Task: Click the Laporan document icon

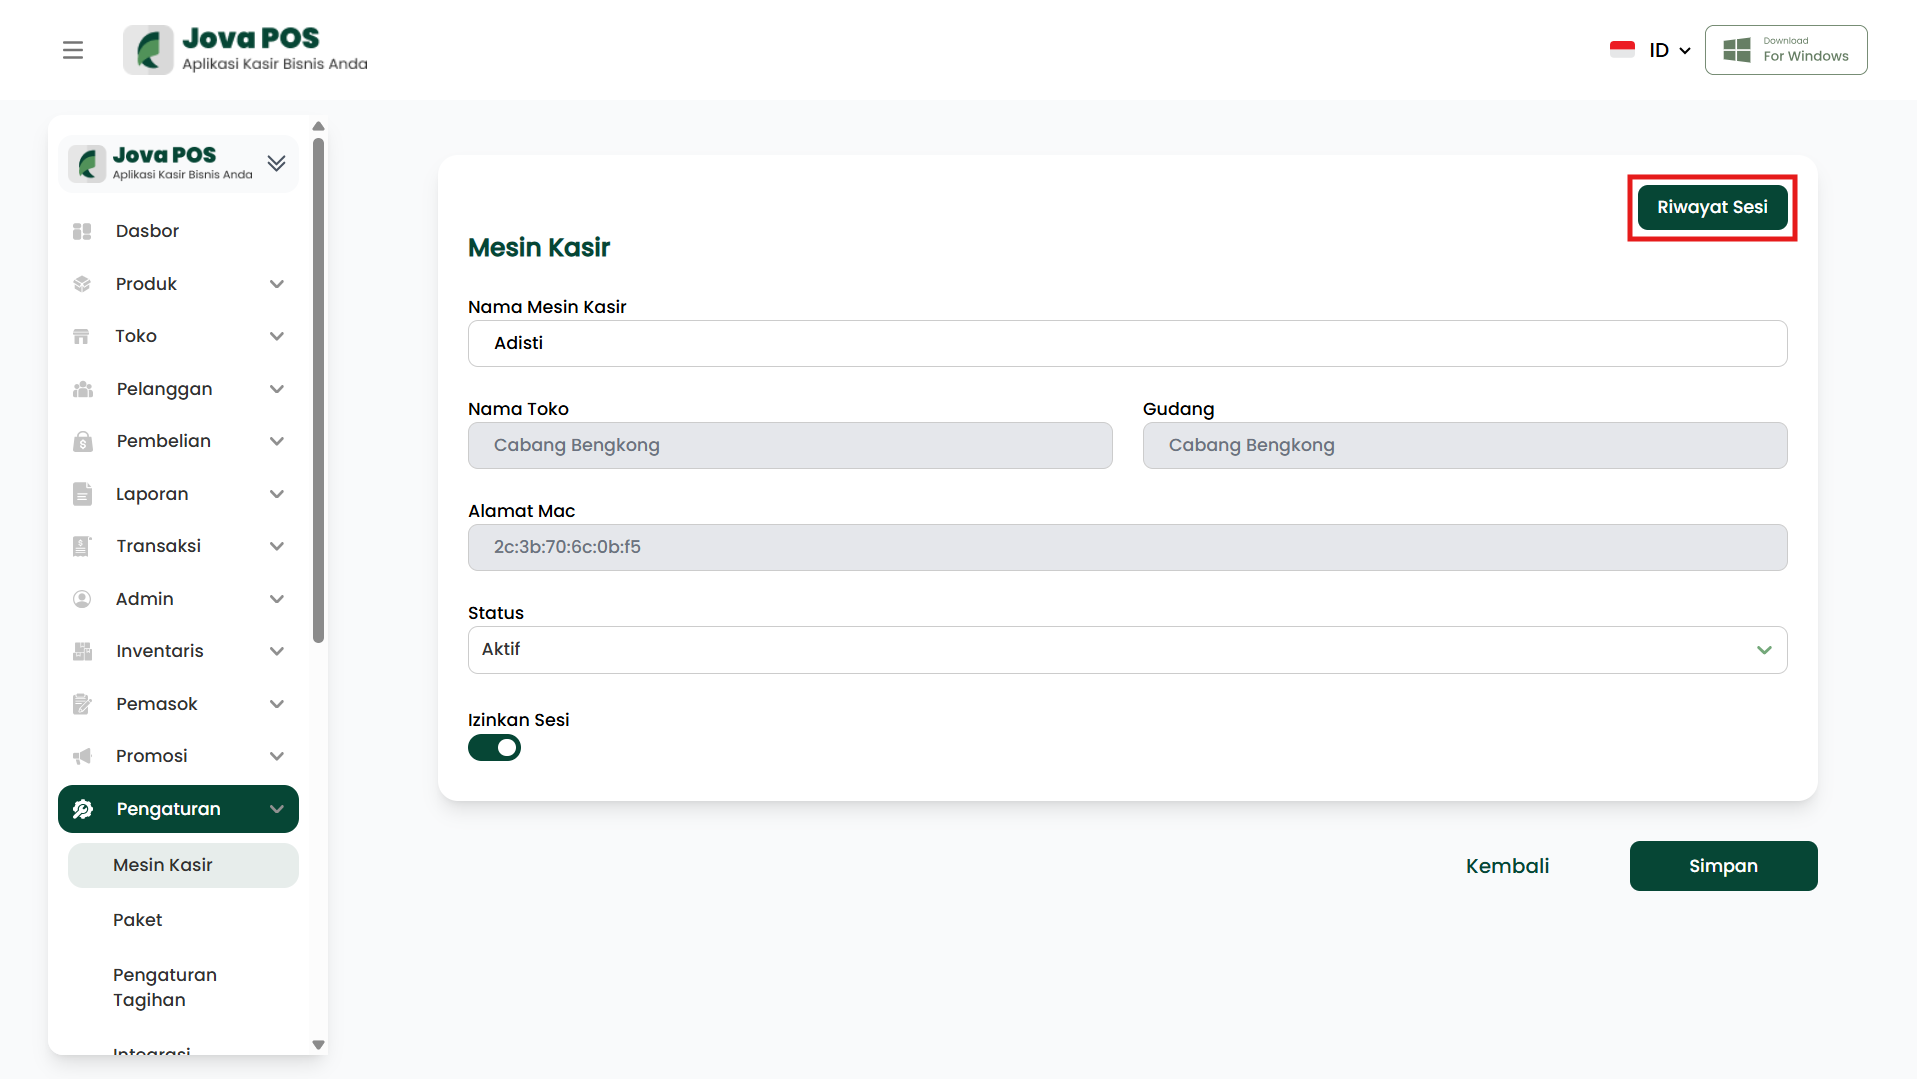Action: [82, 494]
